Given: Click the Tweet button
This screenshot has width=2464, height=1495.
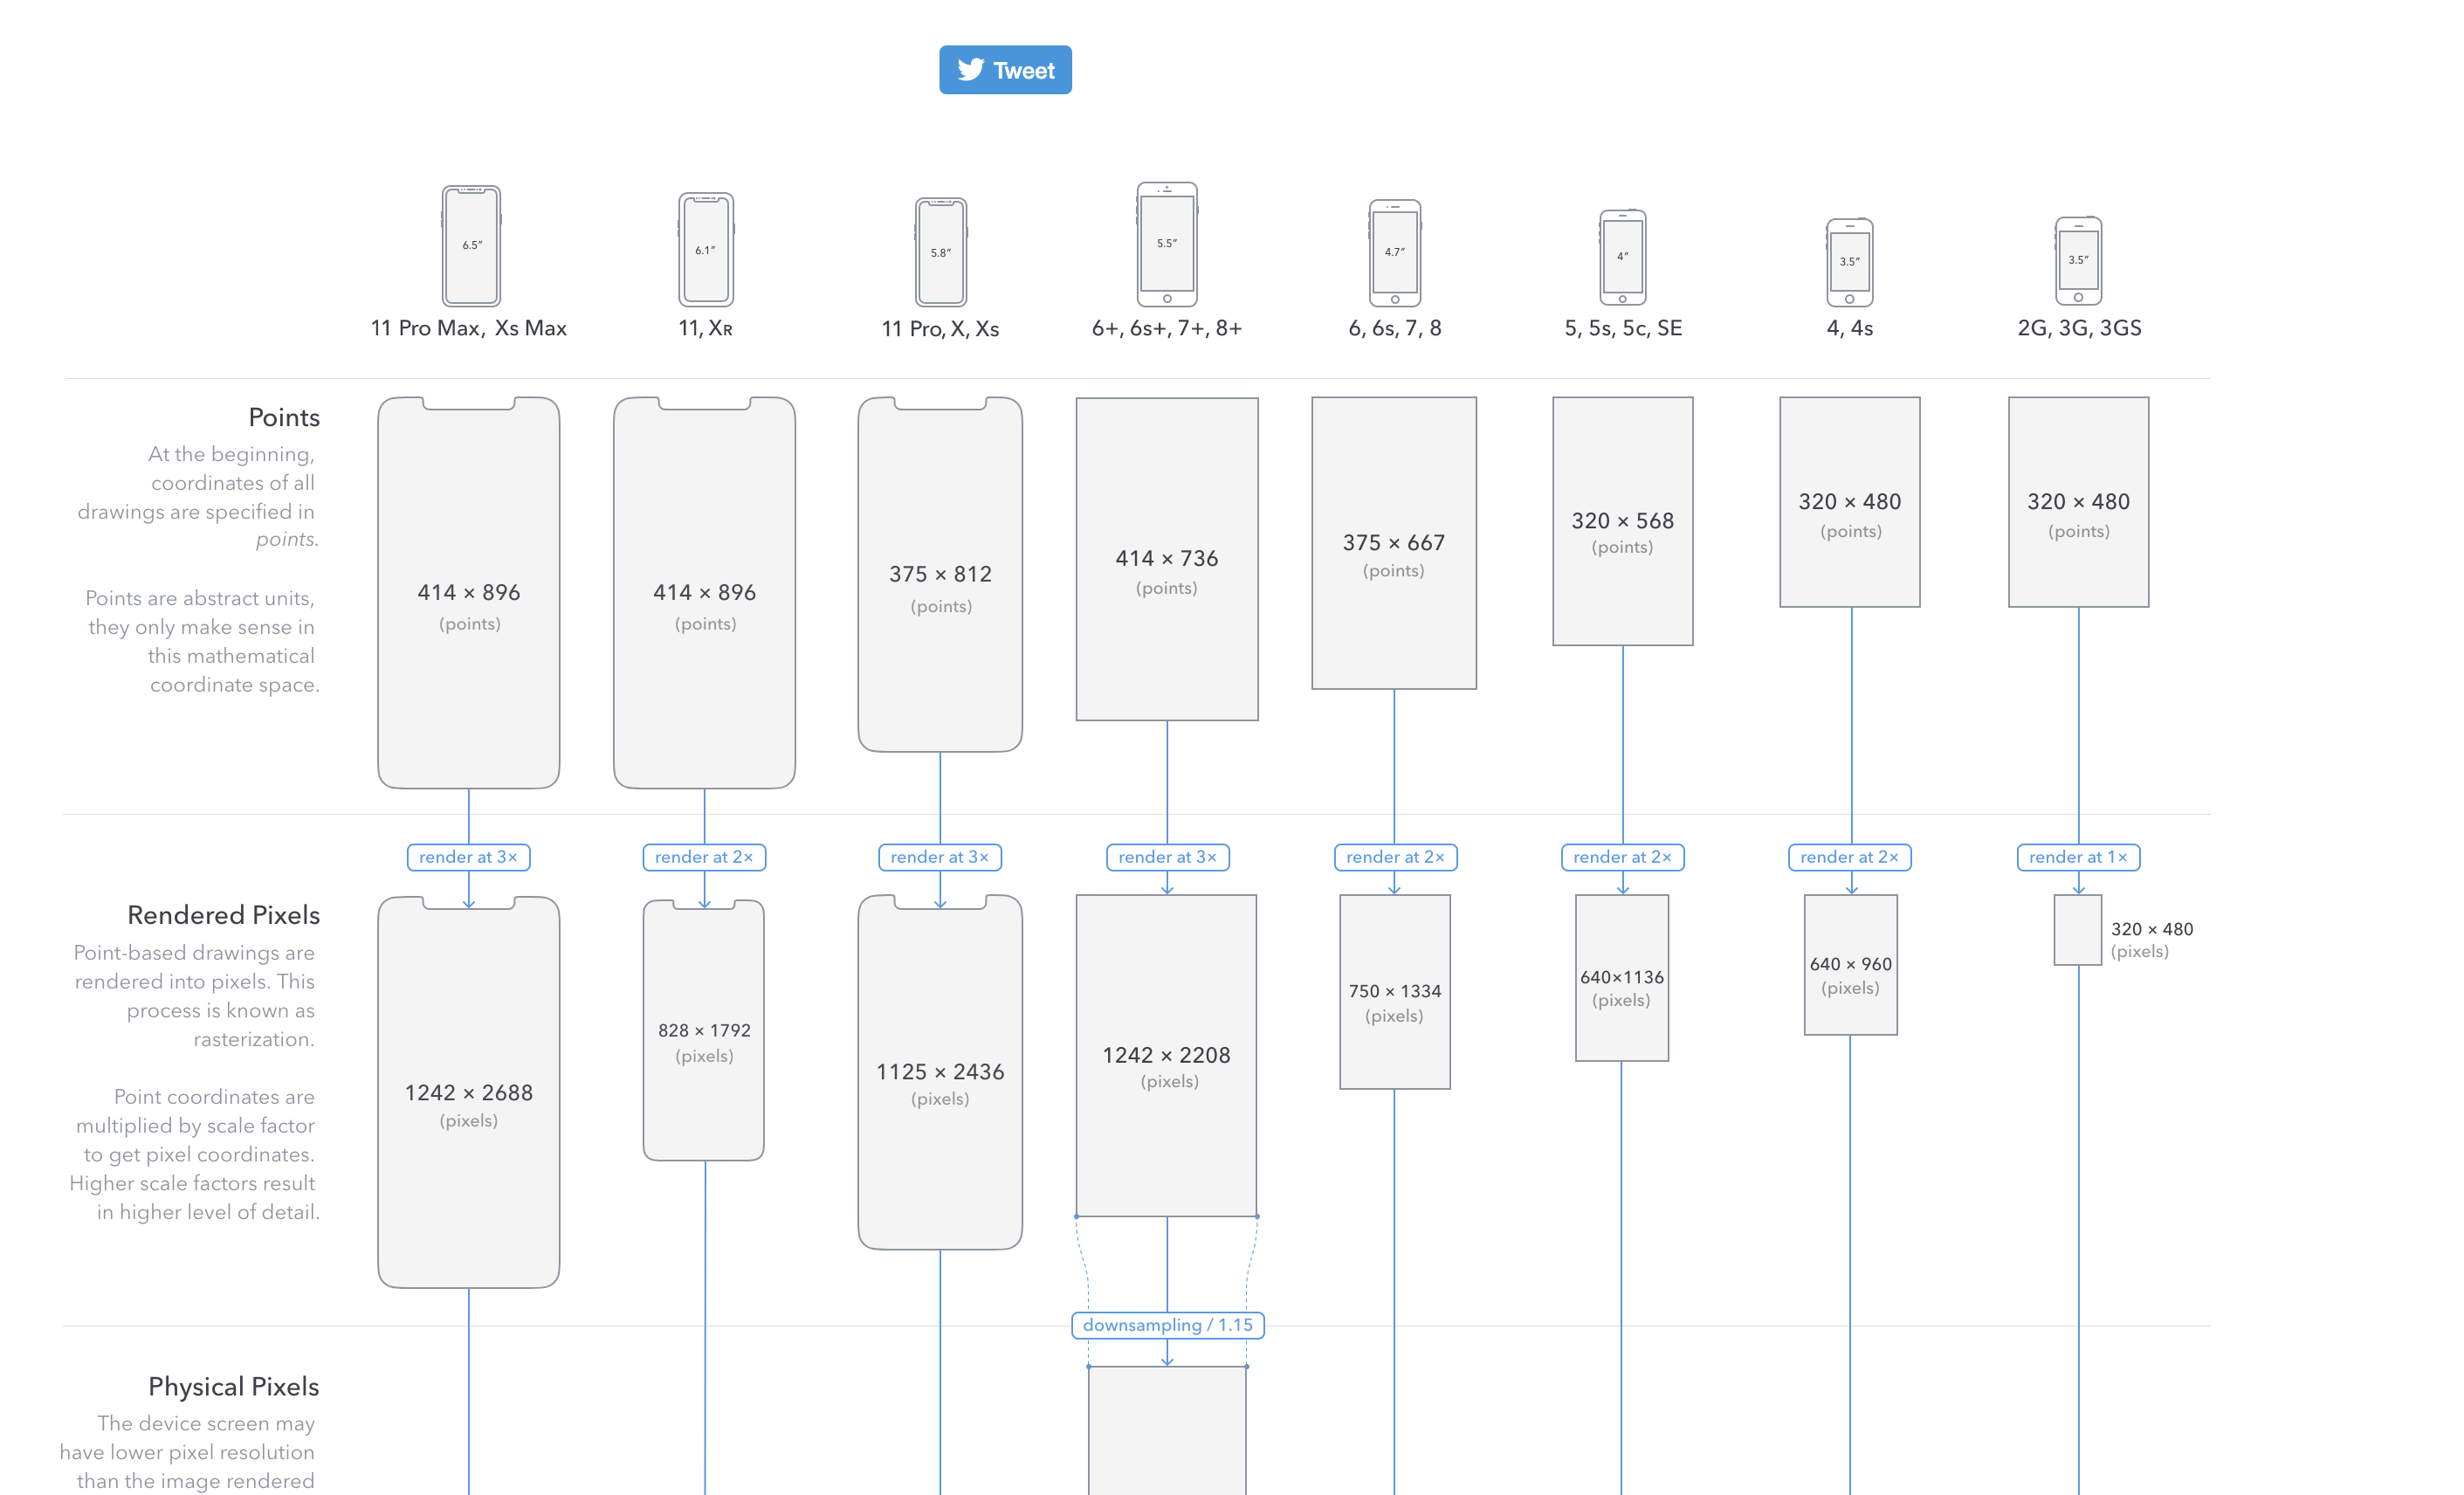Looking at the screenshot, I should click(1005, 70).
